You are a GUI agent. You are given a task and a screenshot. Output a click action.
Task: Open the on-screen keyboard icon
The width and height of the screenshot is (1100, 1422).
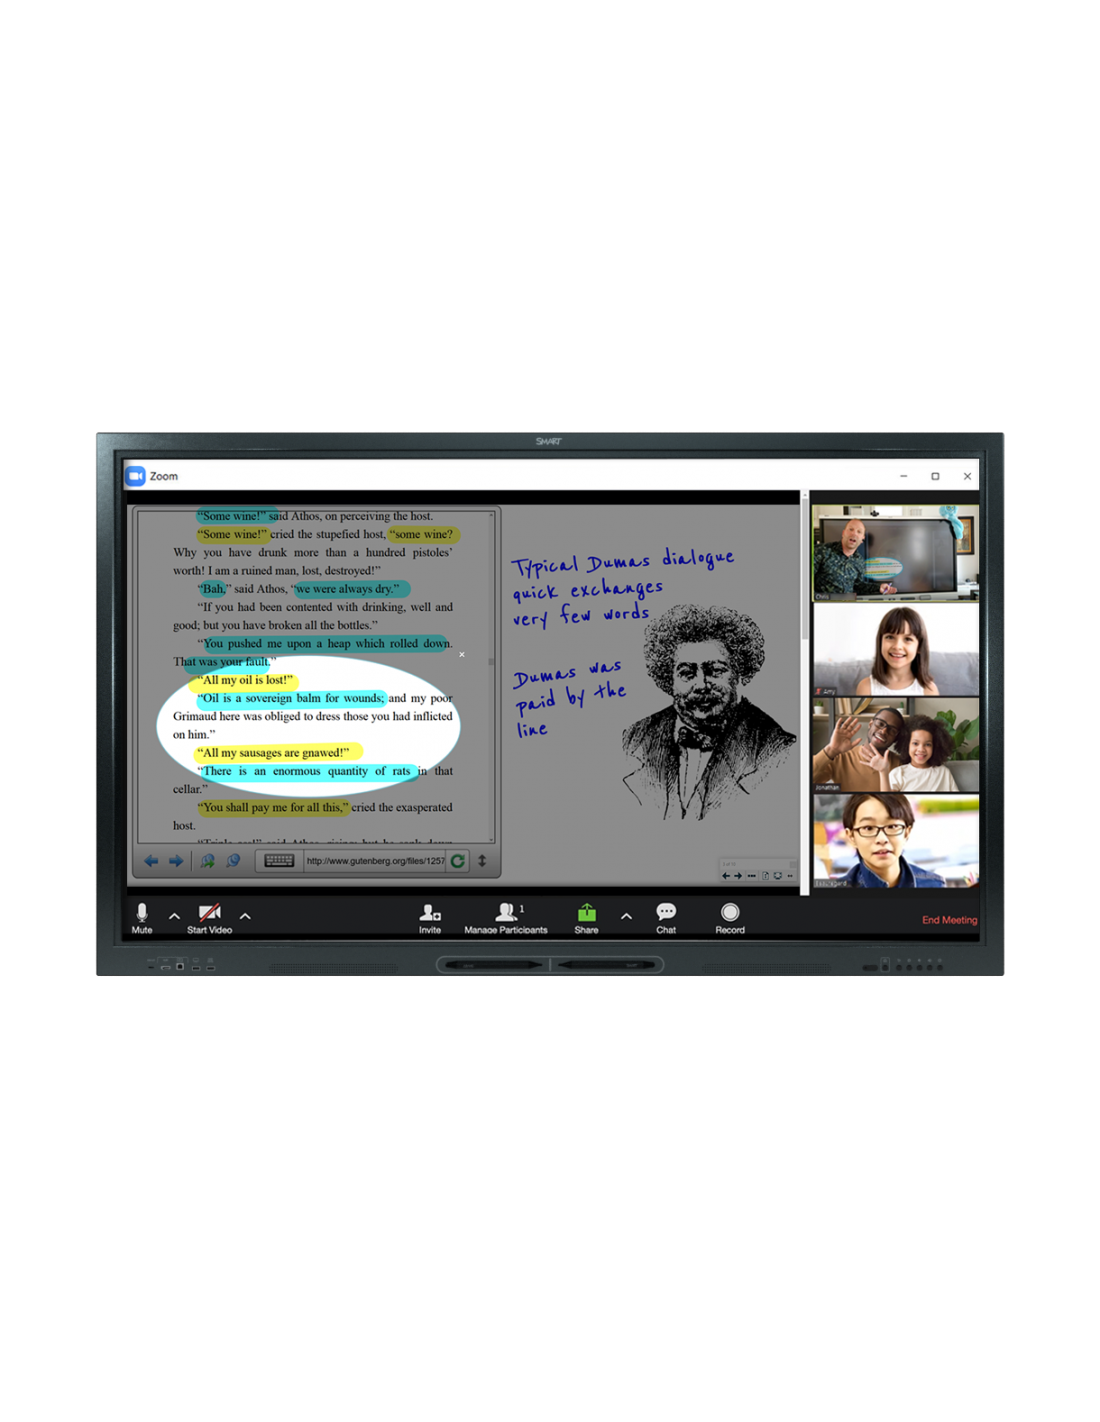279,861
